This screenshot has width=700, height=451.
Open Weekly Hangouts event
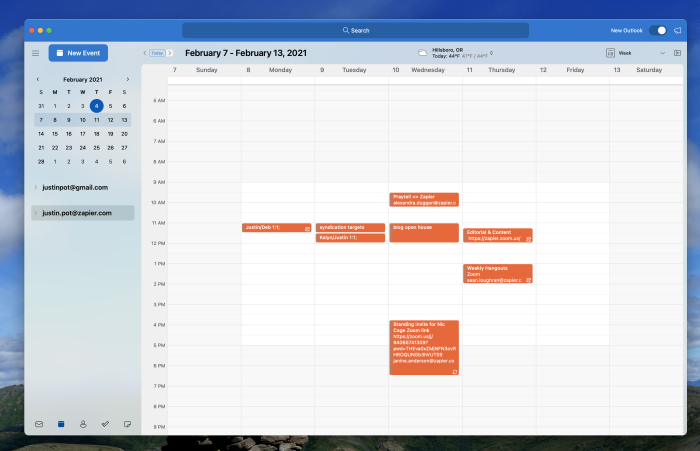[498, 274]
